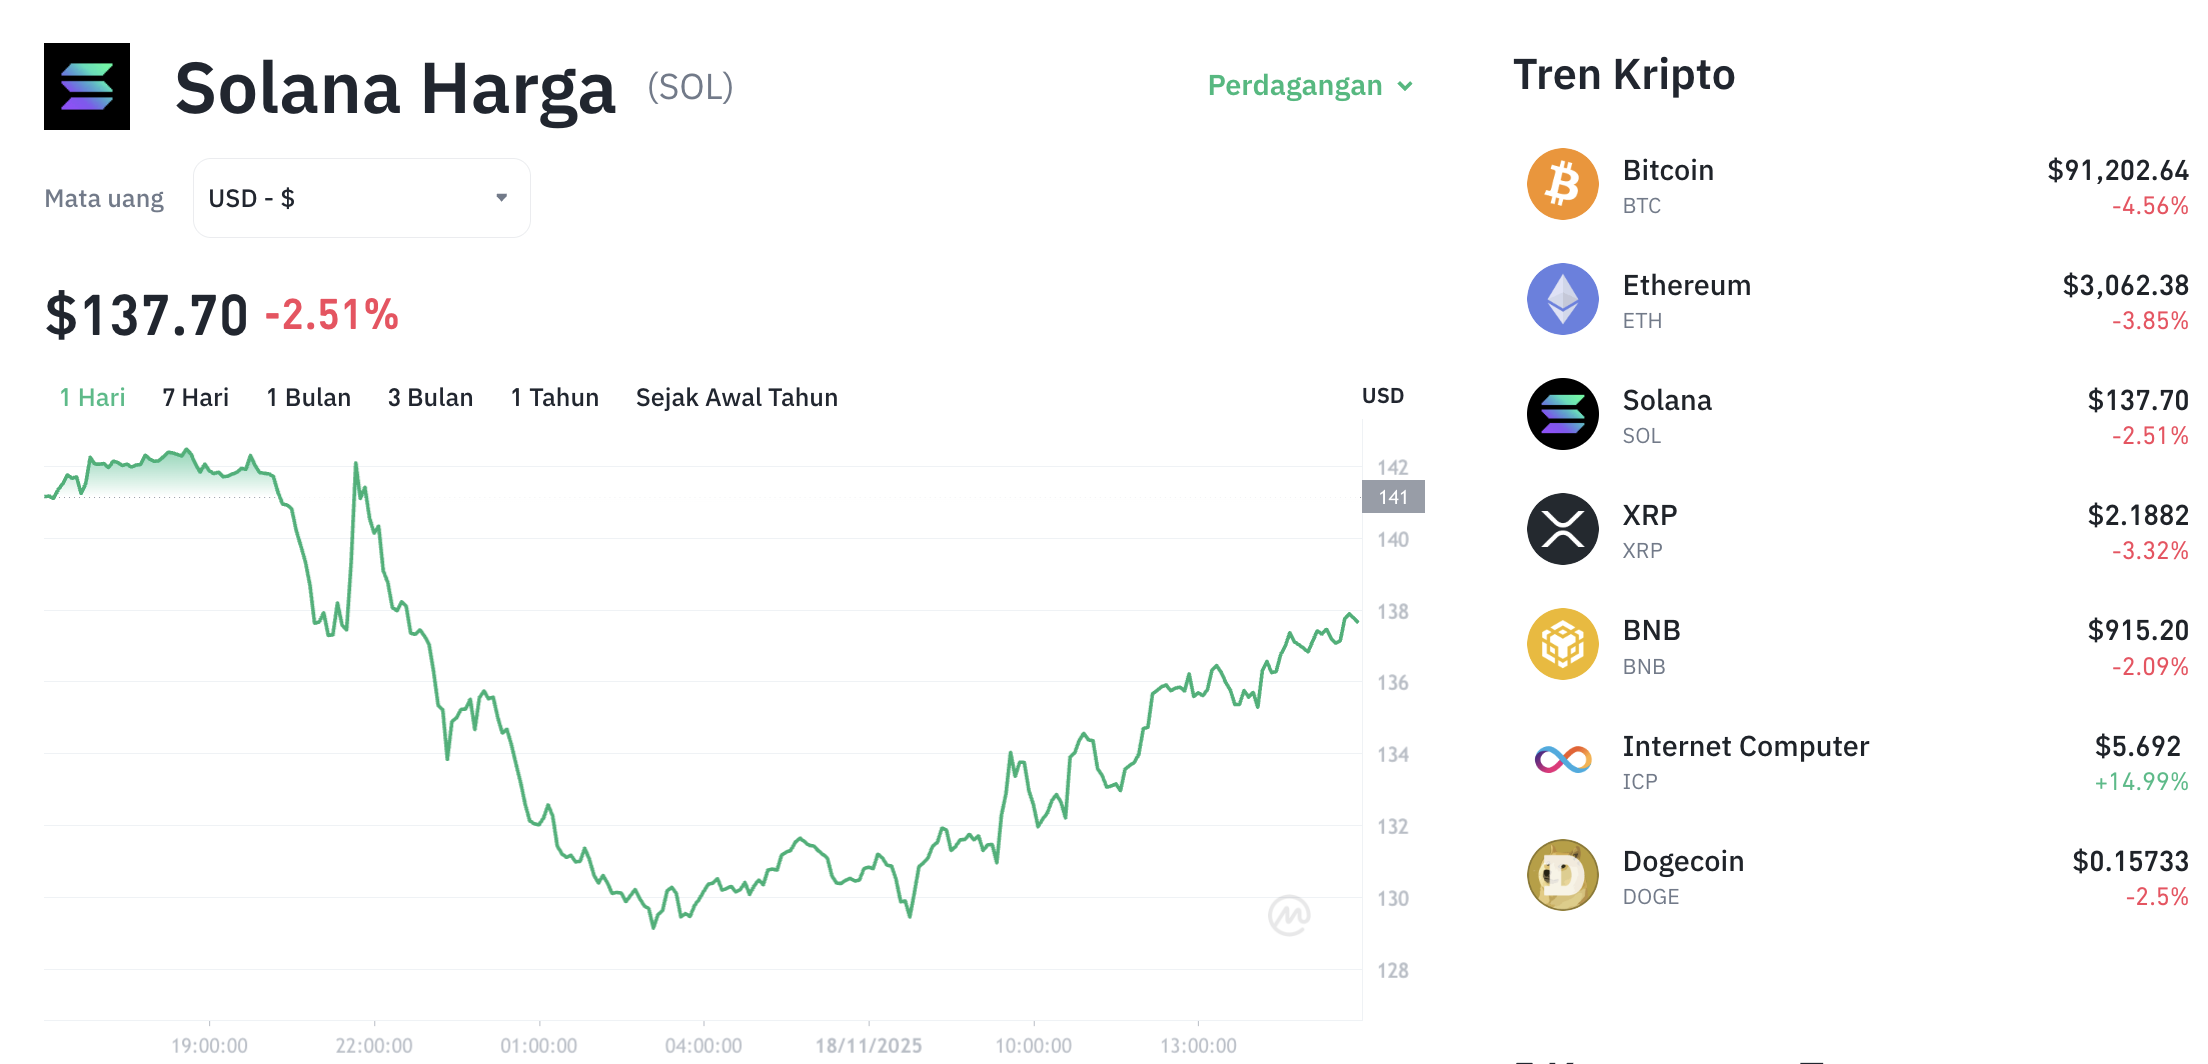The height and width of the screenshot is (1064, 2208).
Task: Click the highlighted 141 price marker
Action: click(x=1392, y=497)
